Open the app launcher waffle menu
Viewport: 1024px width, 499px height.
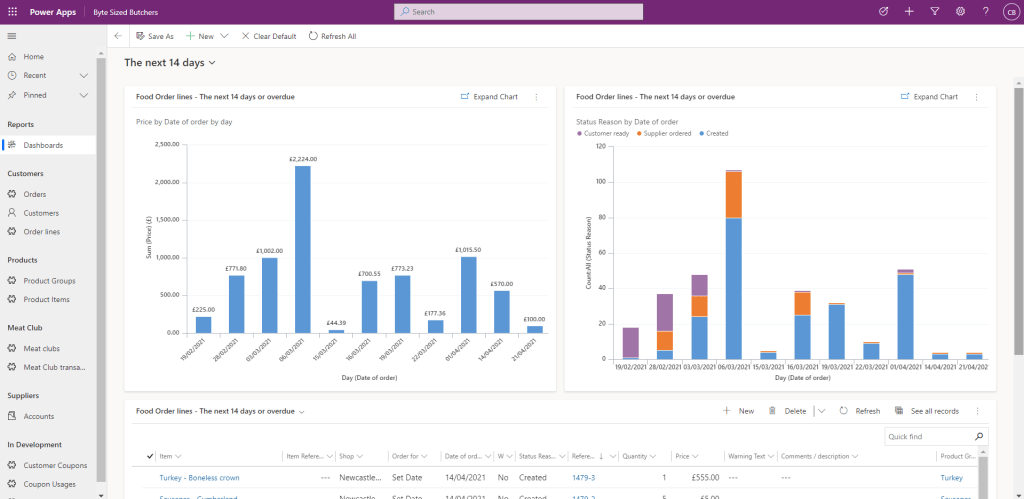(12, 11)
